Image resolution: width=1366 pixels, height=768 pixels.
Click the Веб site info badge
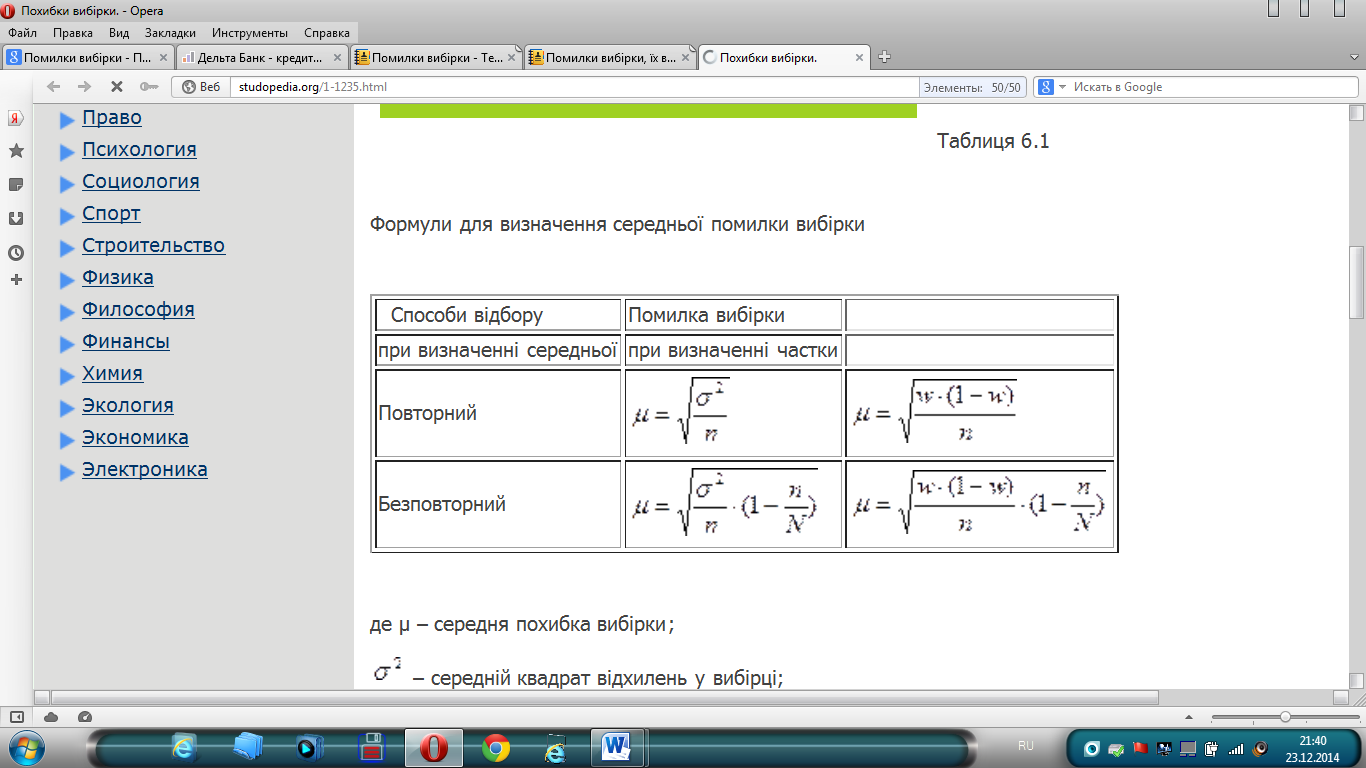click(200, 87)
